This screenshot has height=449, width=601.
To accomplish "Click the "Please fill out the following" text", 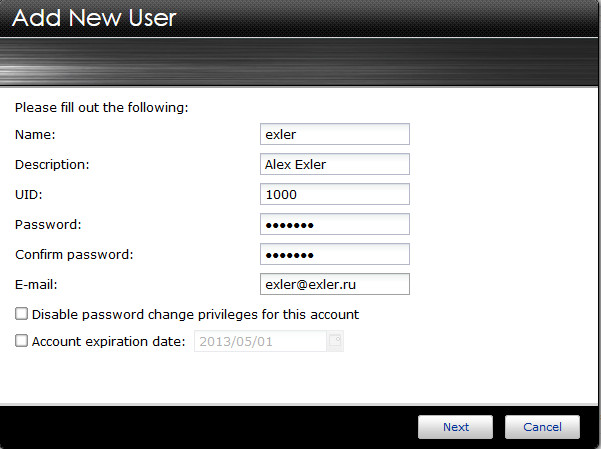I will [102, 106].
